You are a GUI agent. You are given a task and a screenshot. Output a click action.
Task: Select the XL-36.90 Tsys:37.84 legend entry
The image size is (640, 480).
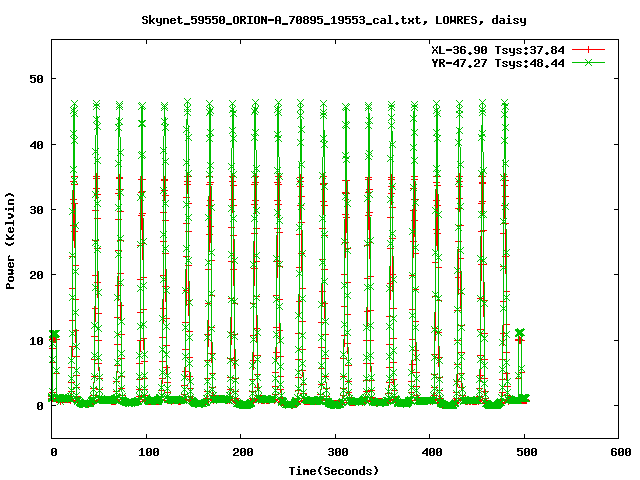click(498, 50)
